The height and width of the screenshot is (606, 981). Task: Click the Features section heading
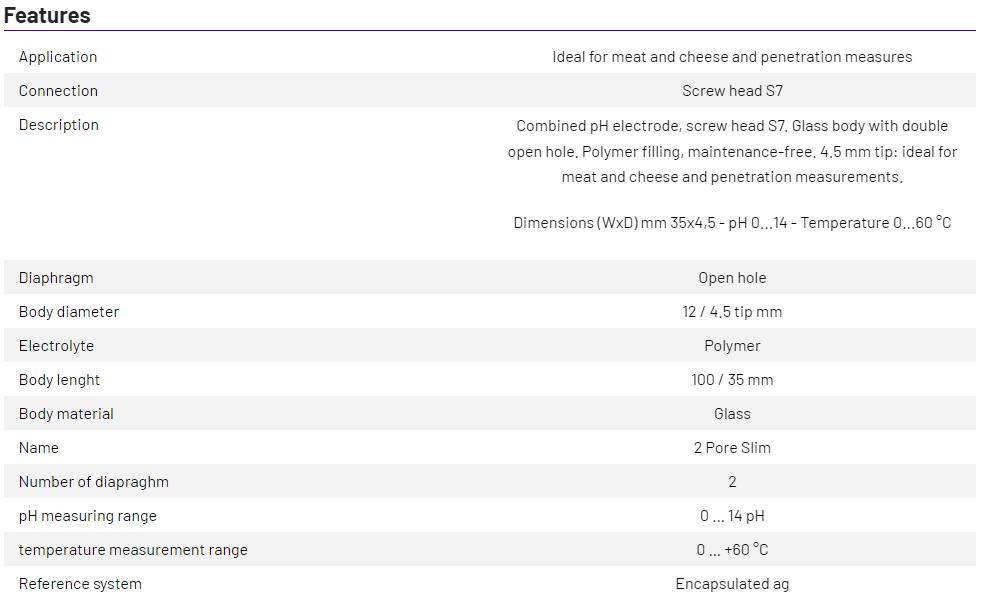47,15
